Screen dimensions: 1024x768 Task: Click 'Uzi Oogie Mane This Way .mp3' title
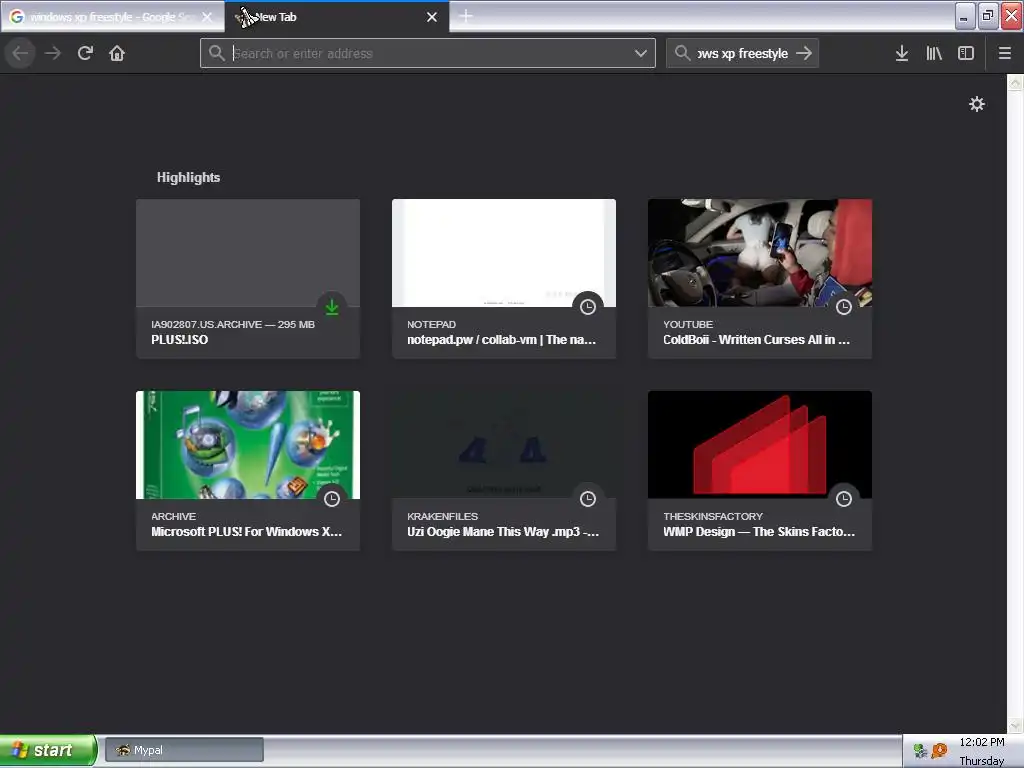point(503,532)
